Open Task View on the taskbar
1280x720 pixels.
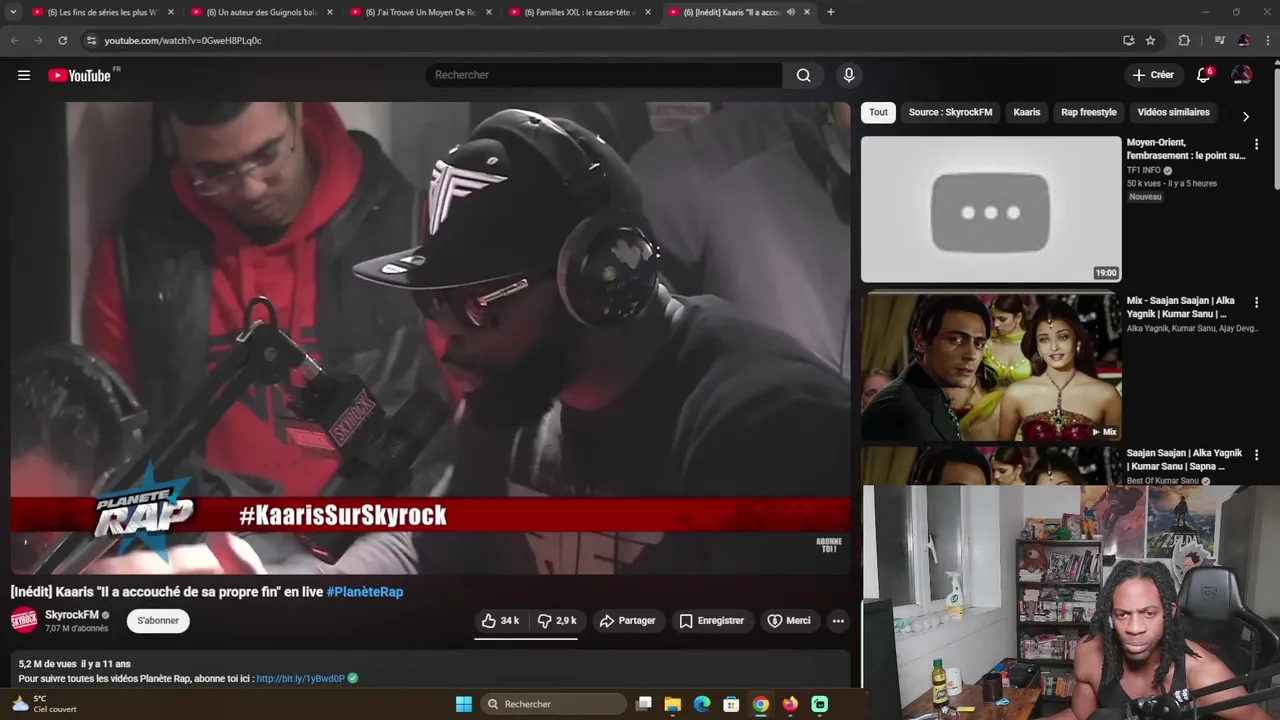point(644,704)
